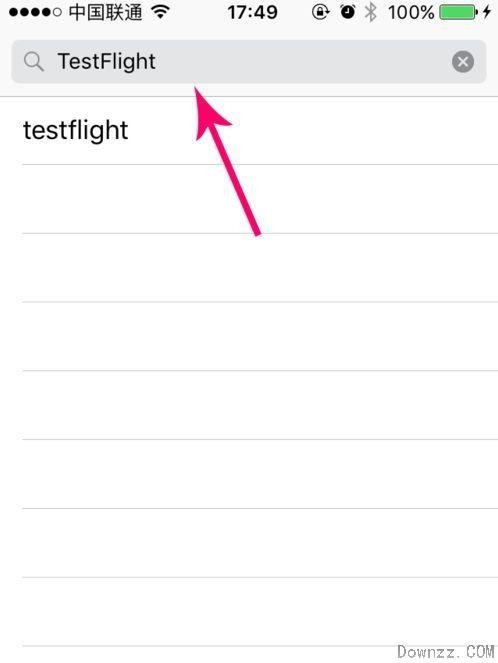Screen dimensions: 498x663
Task: Place cursor after the word TestFlight
Action: click(x=157, y=62)
